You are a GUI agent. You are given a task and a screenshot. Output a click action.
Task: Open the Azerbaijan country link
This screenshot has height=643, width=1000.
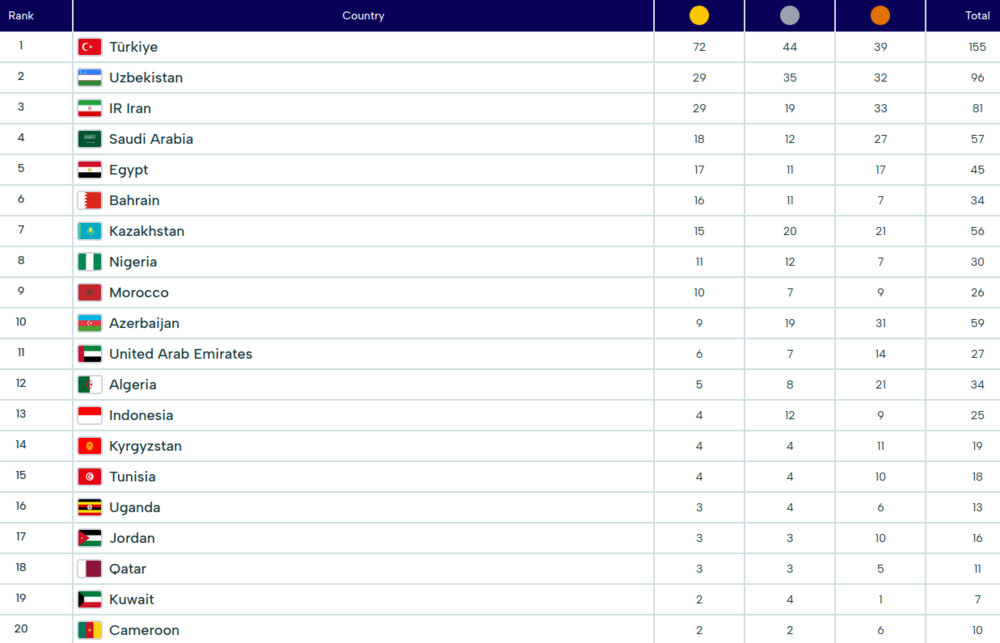tap(145, 323)
